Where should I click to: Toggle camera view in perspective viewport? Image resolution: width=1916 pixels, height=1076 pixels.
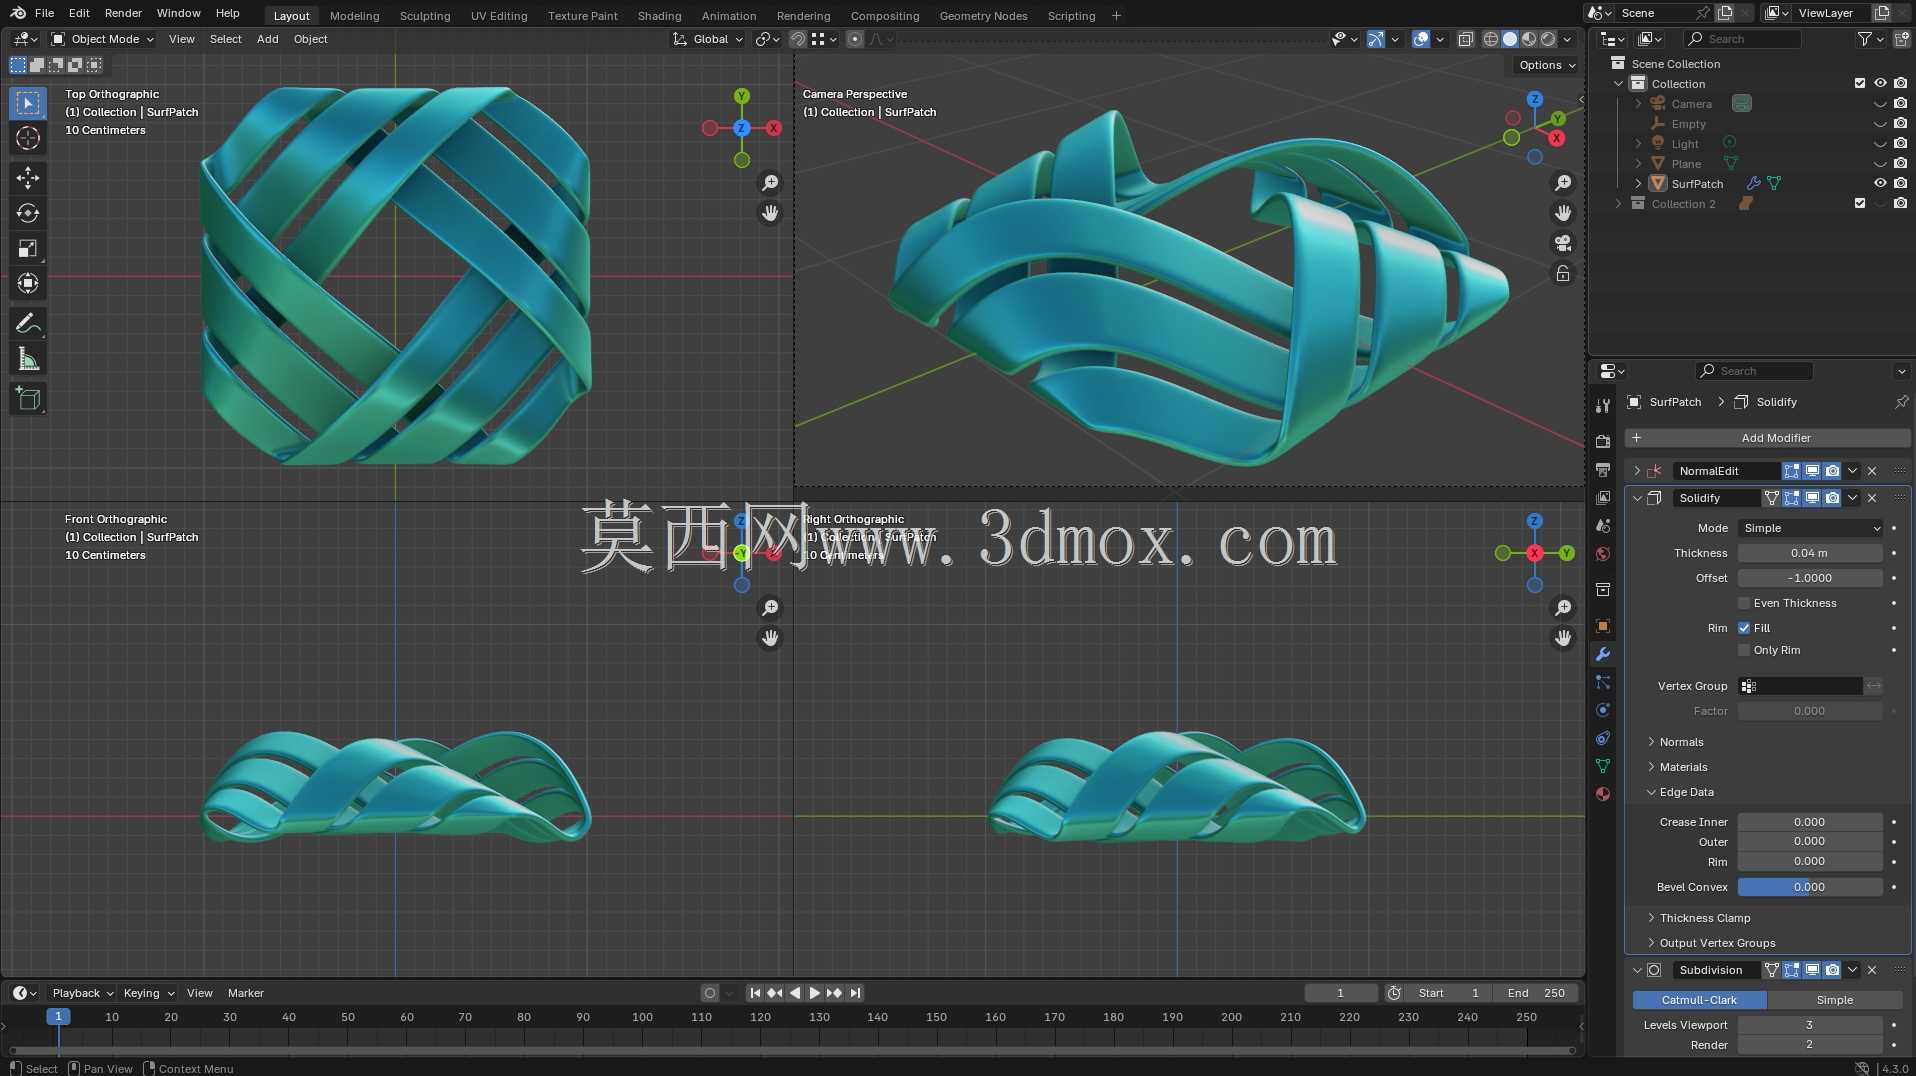(x=1563, y=243)
